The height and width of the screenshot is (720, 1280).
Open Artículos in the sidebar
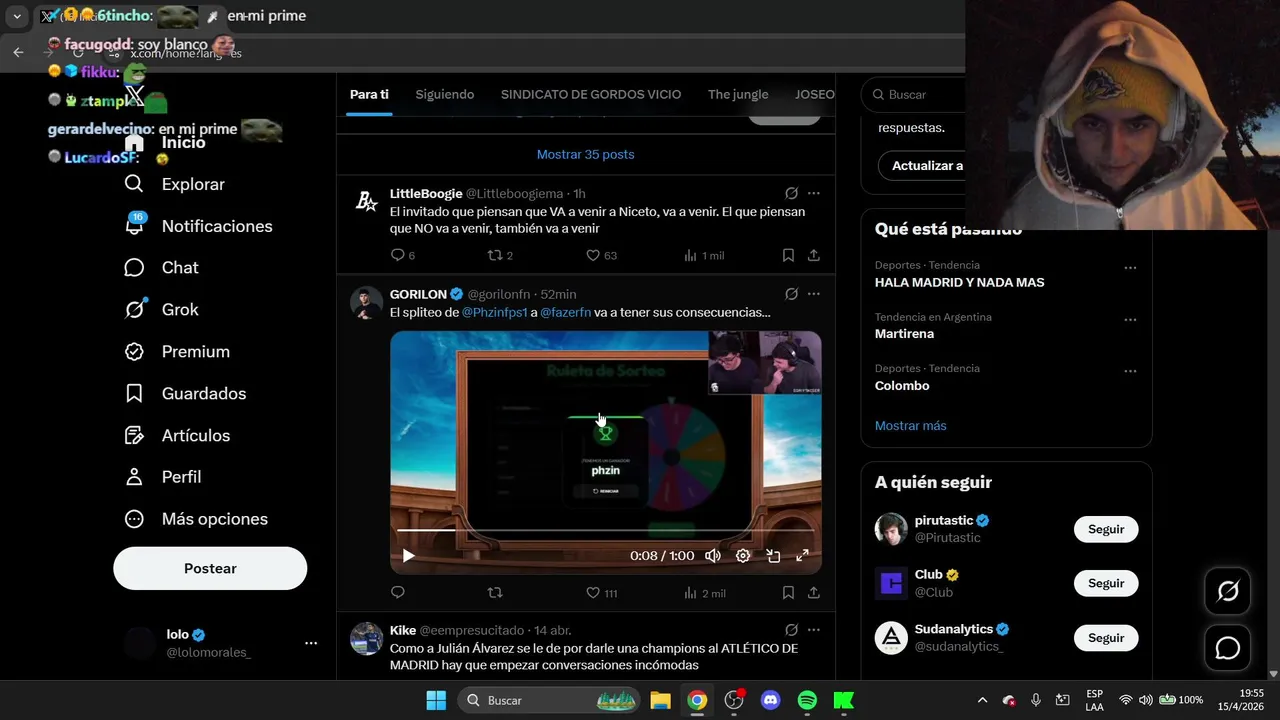pos(177,436)
